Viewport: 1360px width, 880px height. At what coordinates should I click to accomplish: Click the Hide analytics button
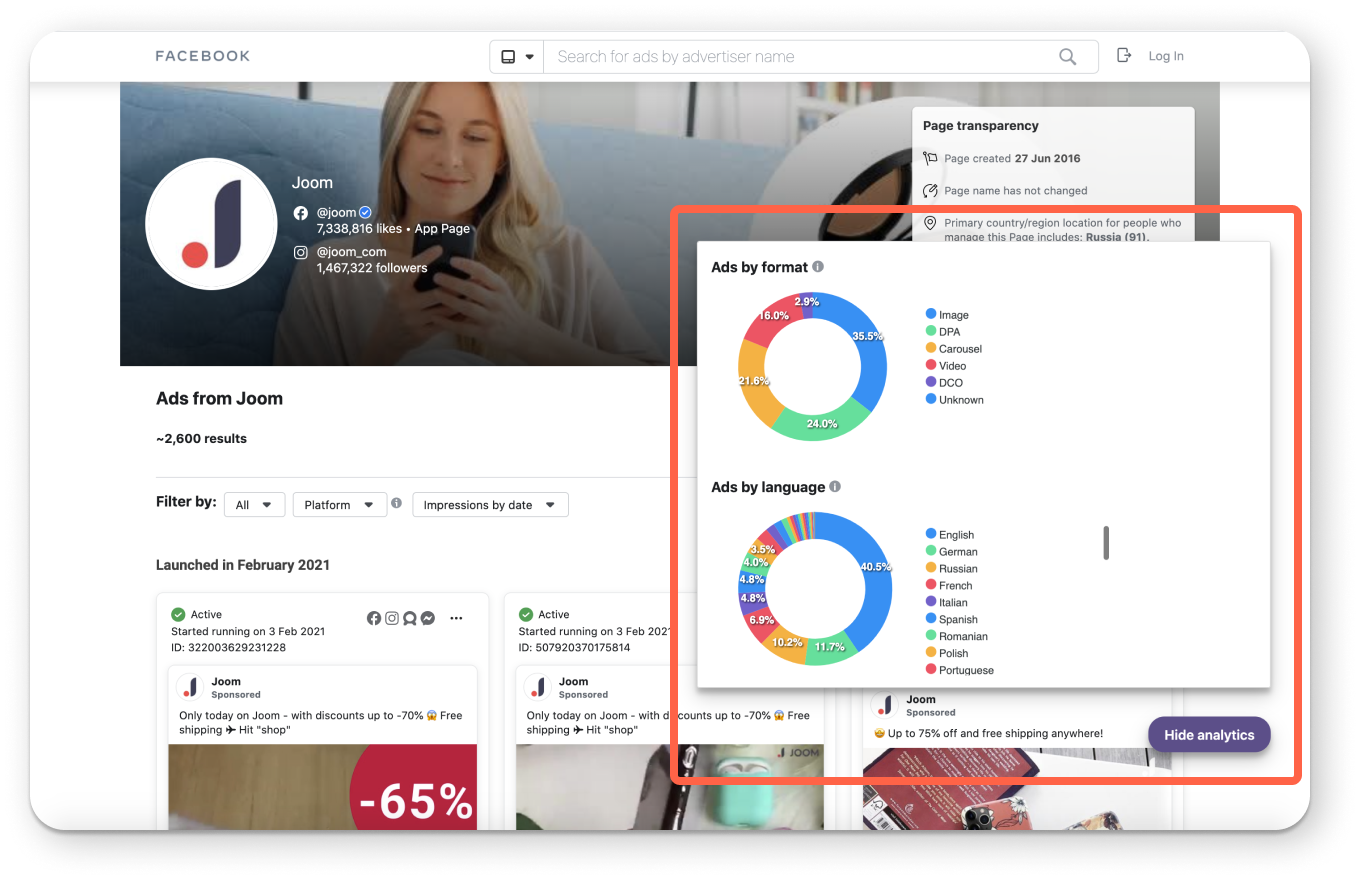(1209, 735)
